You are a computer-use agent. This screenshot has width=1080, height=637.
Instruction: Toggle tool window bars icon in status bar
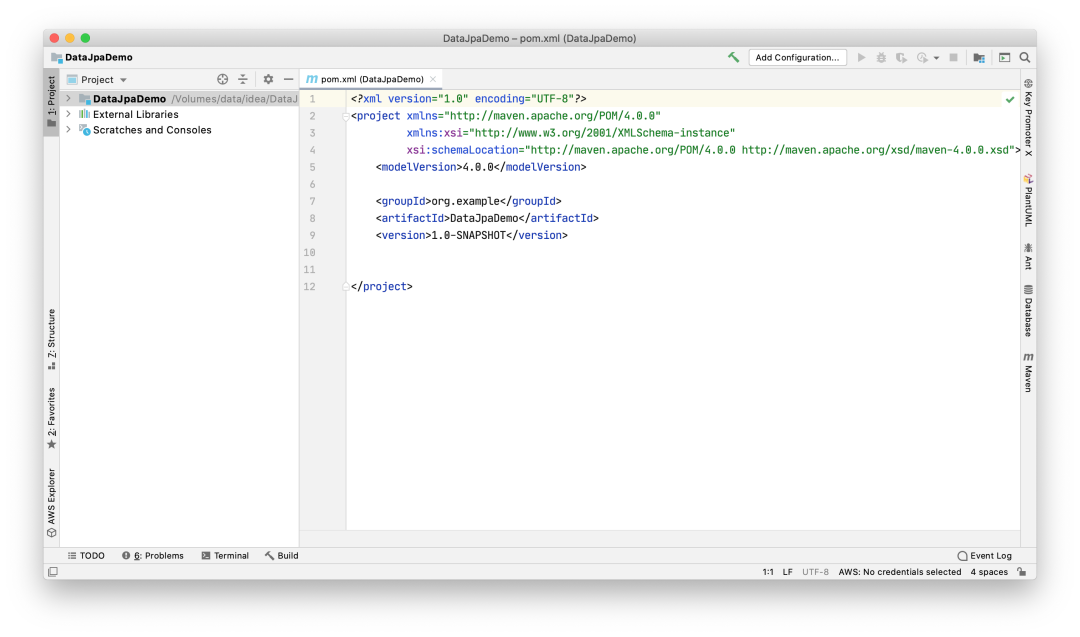[53, 572]
